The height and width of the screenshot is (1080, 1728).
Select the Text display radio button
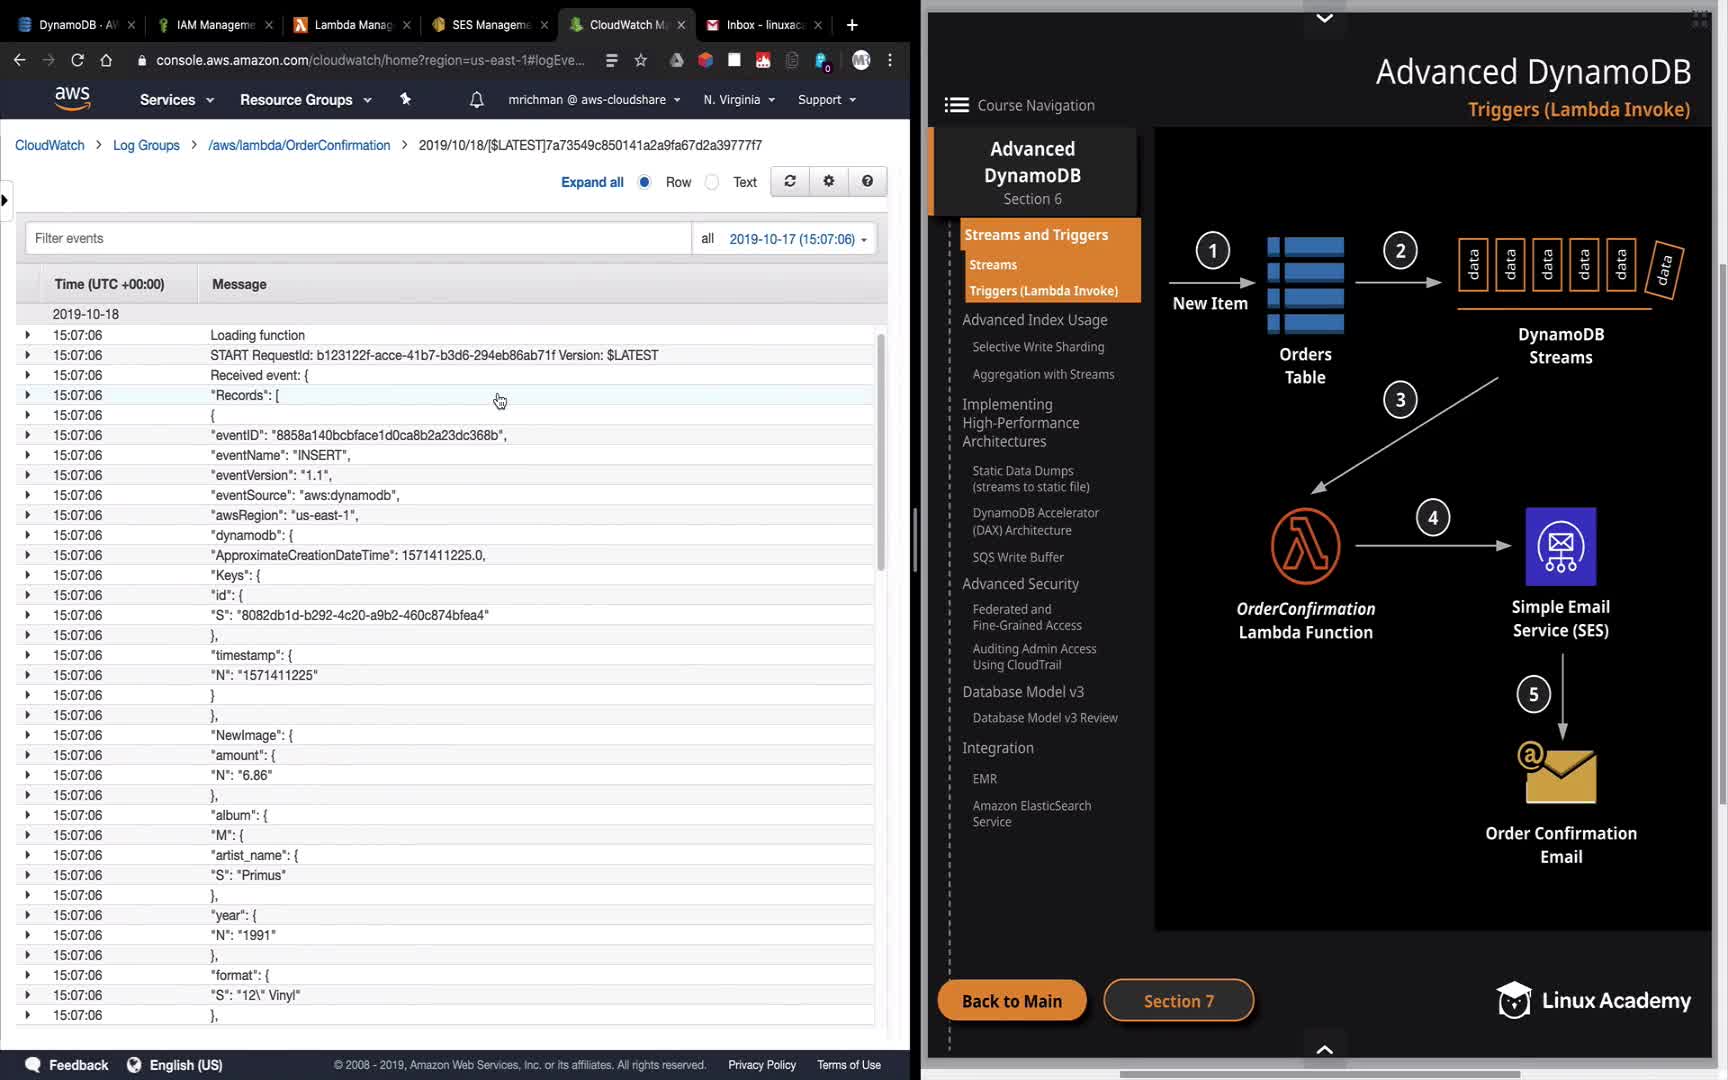pyautogui.click(x=712, y=182)
